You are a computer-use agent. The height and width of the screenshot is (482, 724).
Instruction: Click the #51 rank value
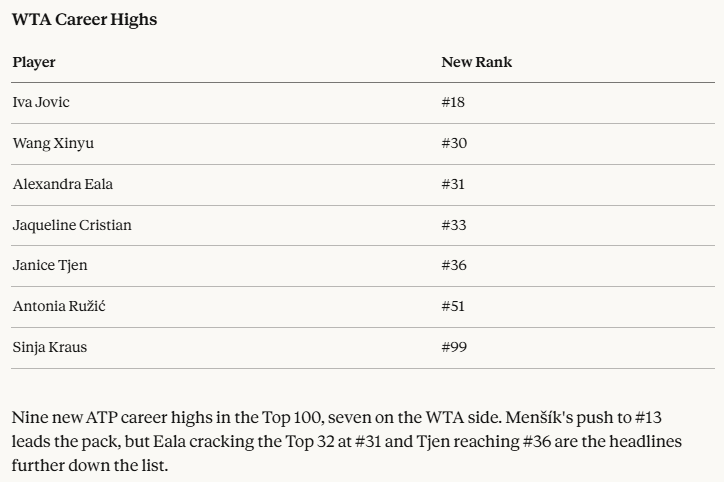pos(453,306)
